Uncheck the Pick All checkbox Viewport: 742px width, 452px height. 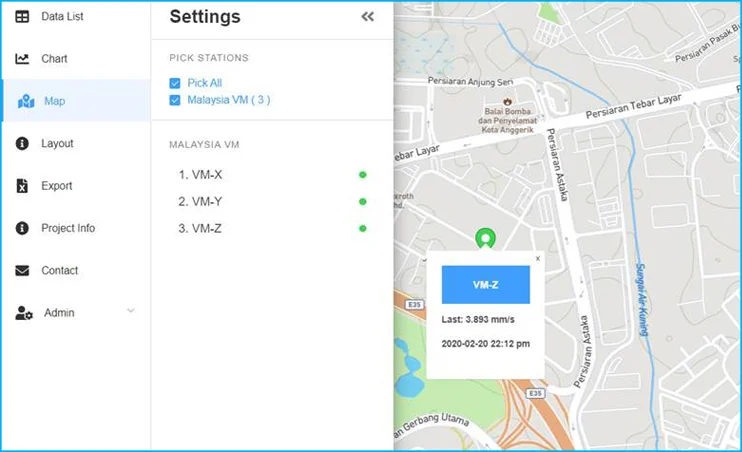(x=175, y=83)
